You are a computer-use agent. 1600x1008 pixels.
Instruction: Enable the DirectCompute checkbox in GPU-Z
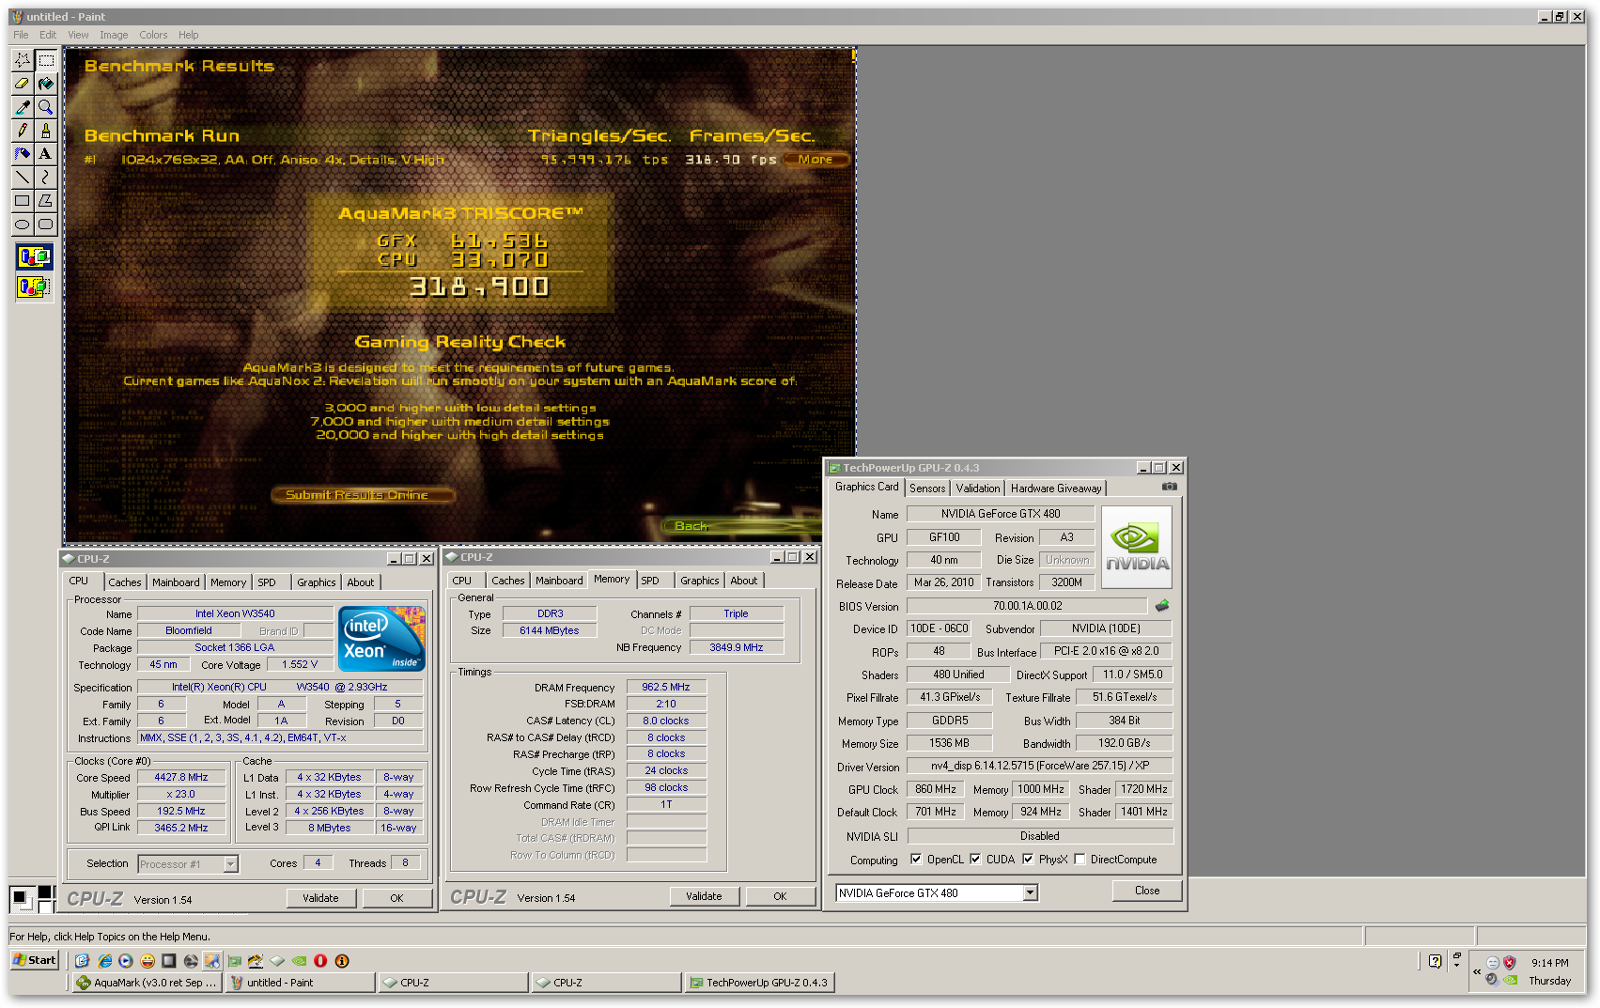pos(1079,859)
